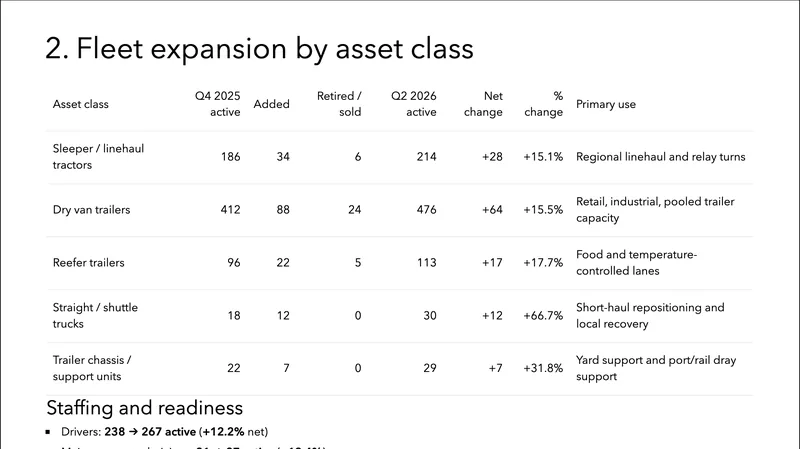
Task: Select the 'Trailer chassis / support units' cell
Action: click(x=92, y=368)
